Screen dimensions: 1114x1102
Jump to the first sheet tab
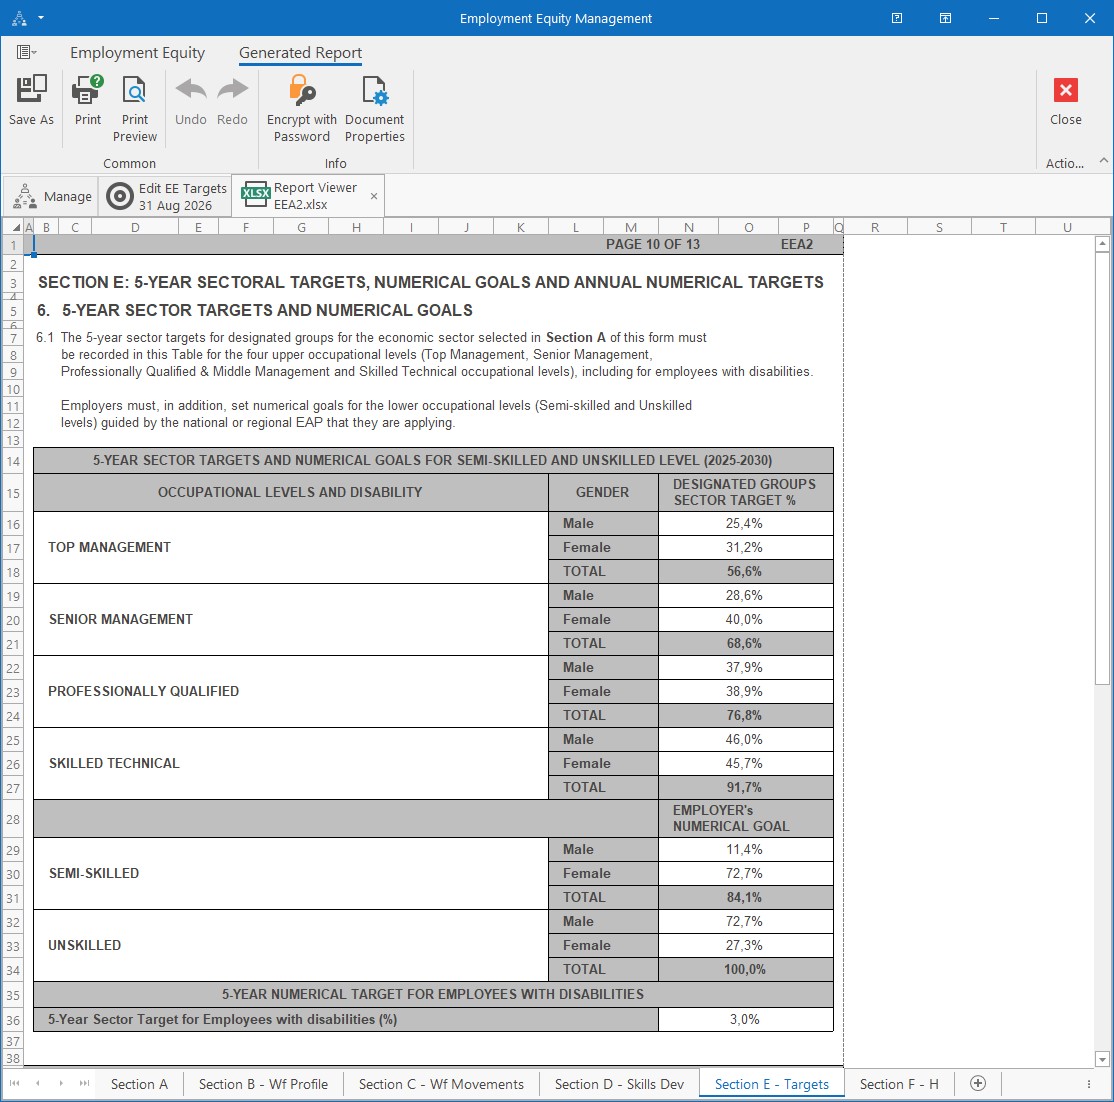(x=14, y=1084)
